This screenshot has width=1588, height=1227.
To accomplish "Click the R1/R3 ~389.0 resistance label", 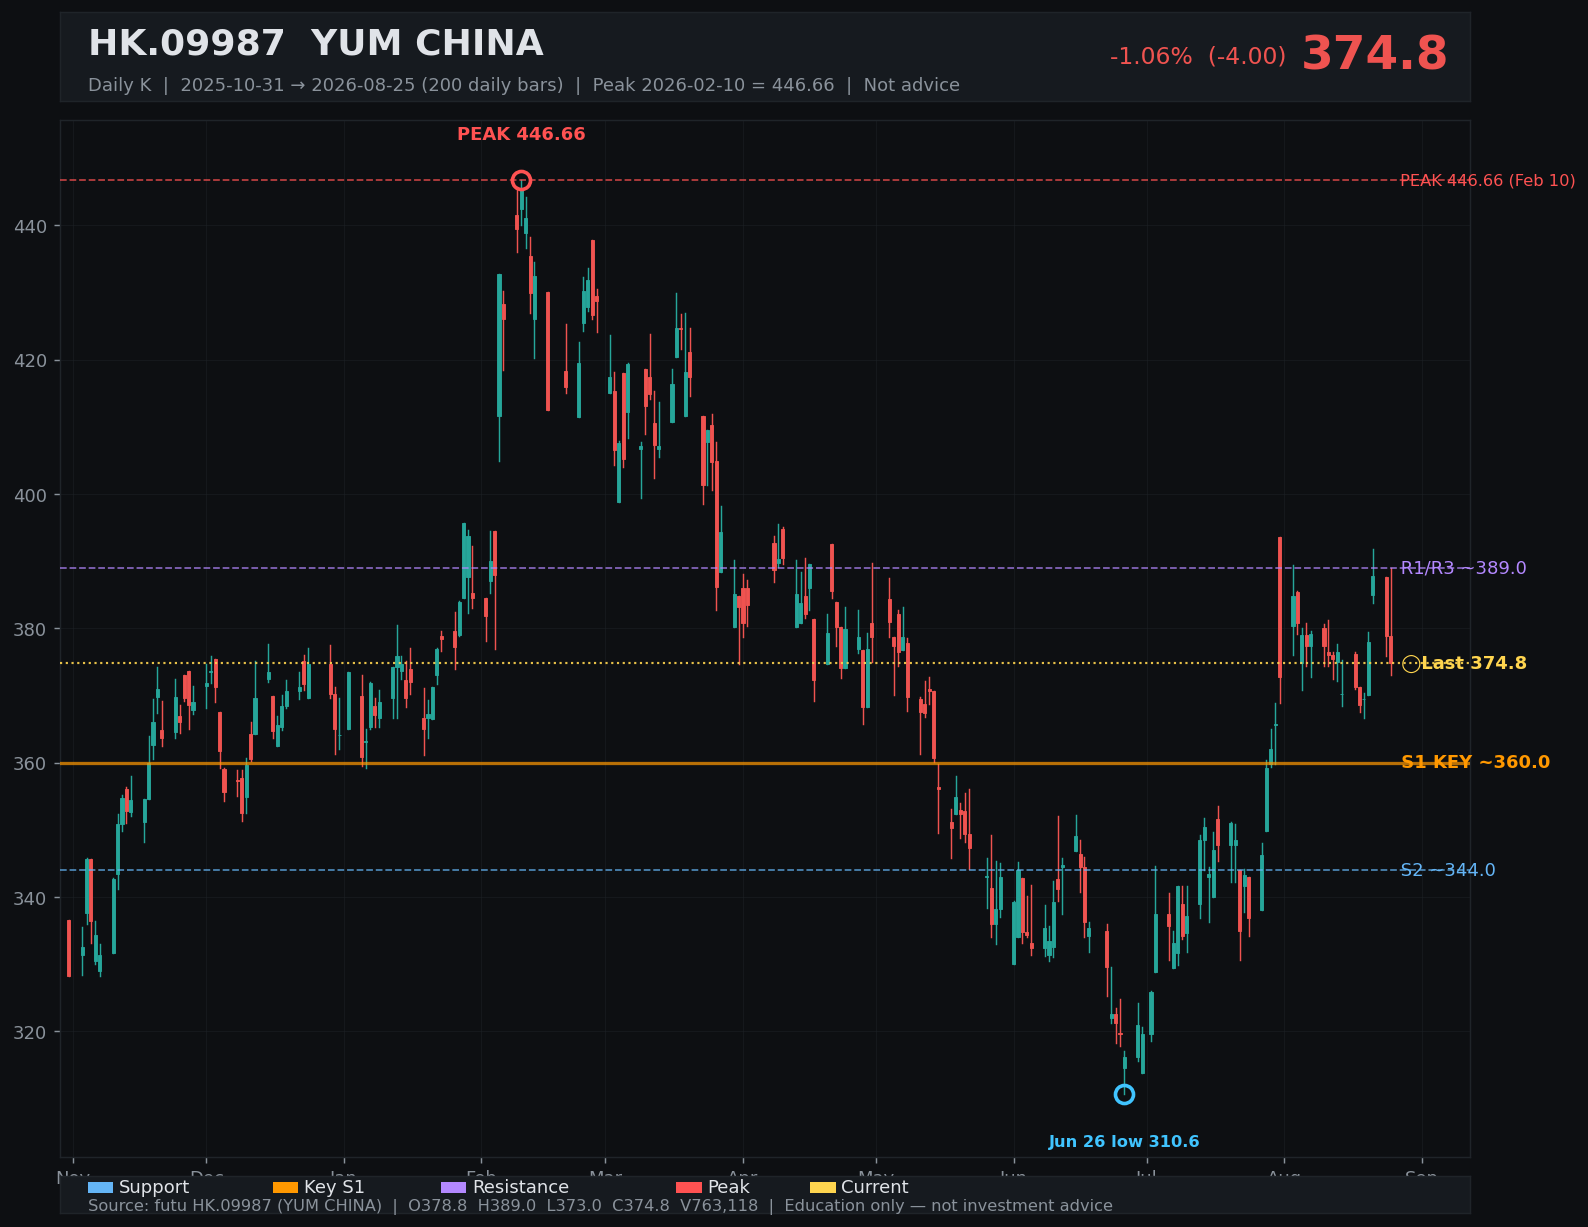I will [1463, 568].
